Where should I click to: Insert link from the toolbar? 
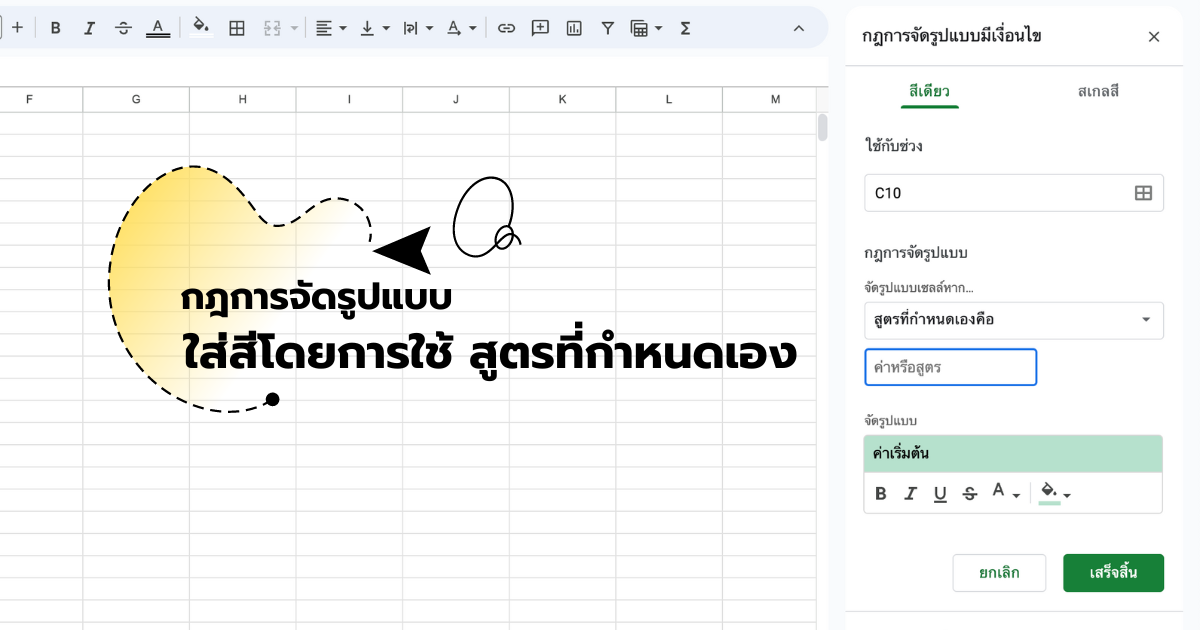[506, 28]
